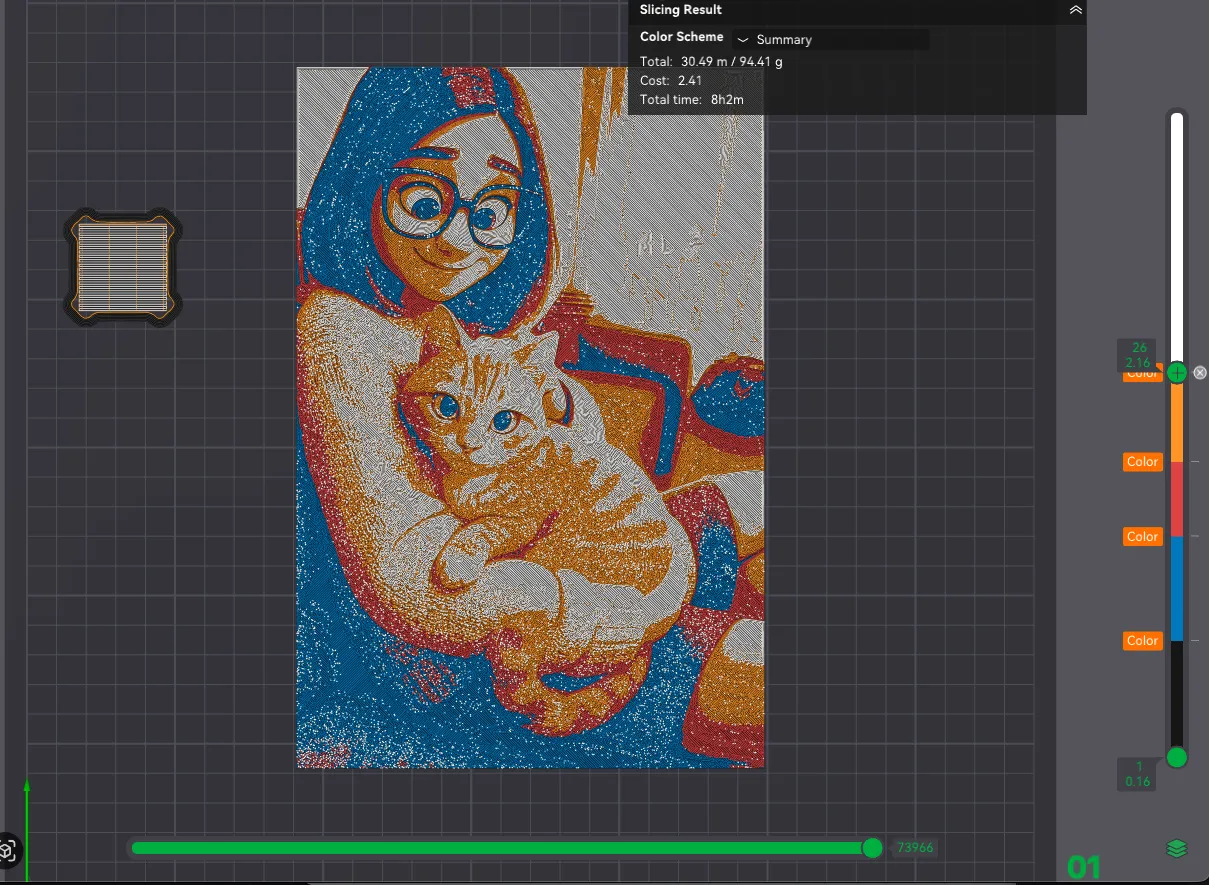The height and width of the screenshot is (885, 1209).
Task: Click Color tag at red-to-blue change
Action: pyautogui.click(x=1142, y=537)
